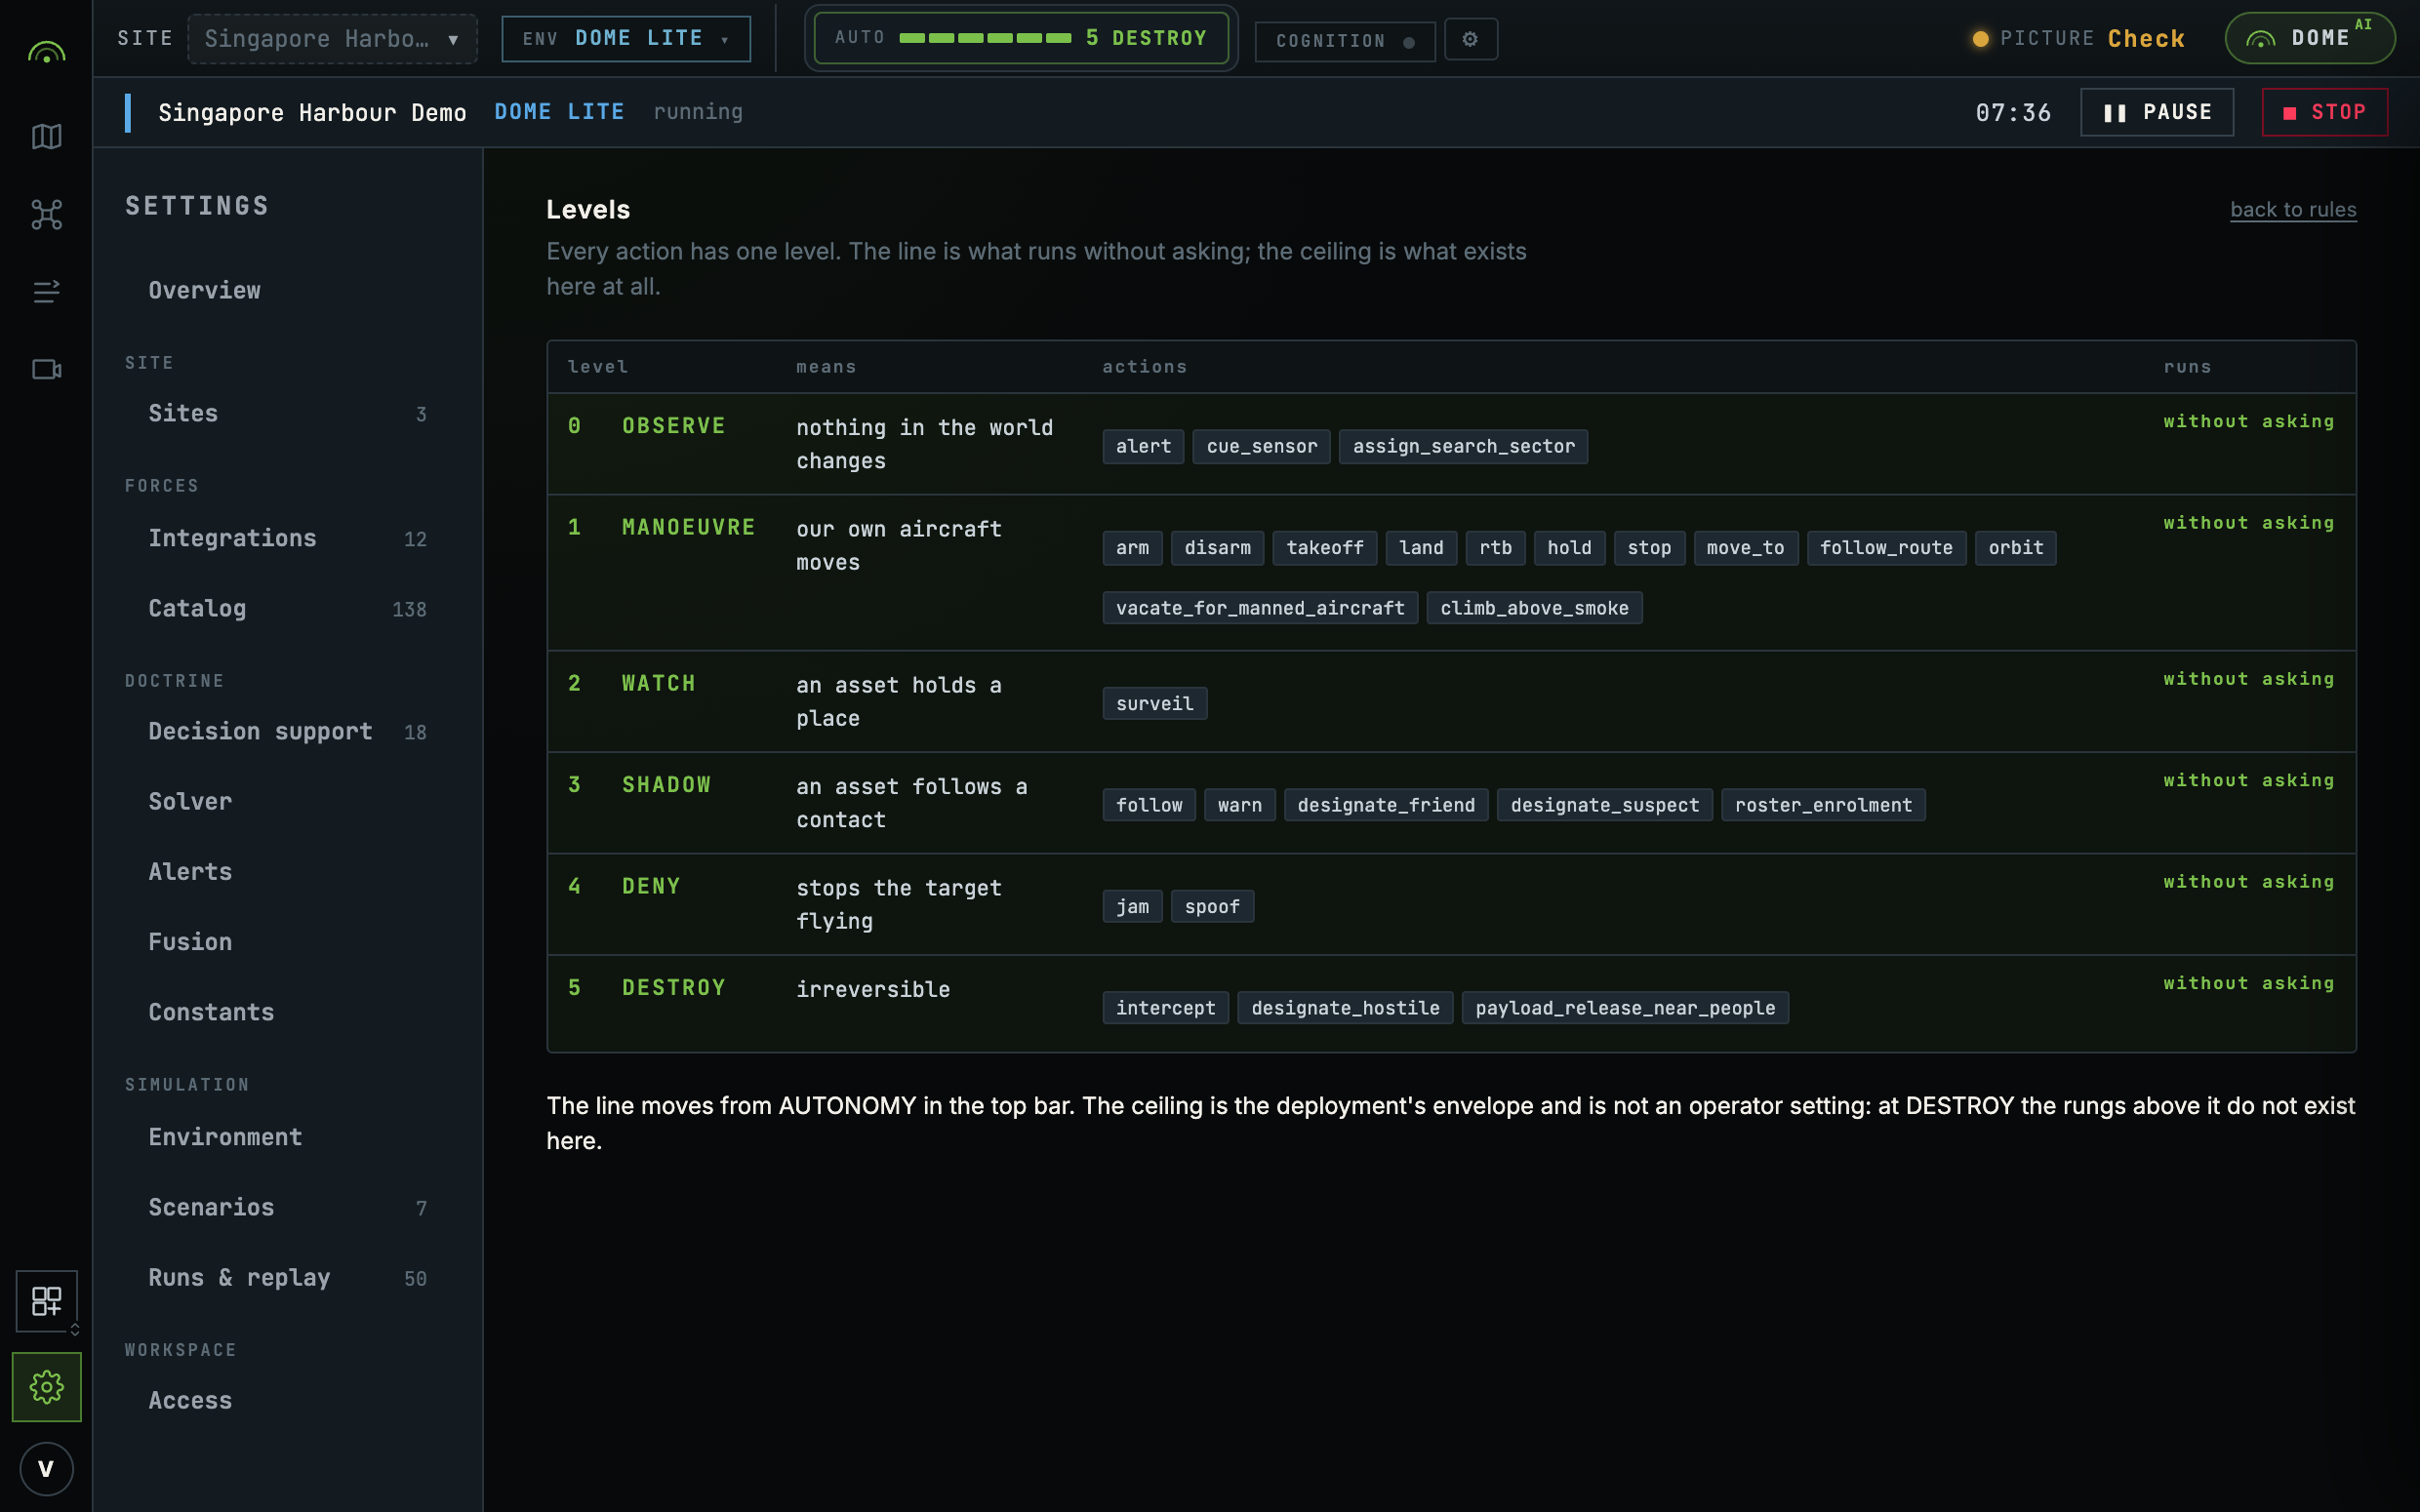2420x1512 pixels.
Task: Click the 07:36 run timer
Action: pos(2013,112)
